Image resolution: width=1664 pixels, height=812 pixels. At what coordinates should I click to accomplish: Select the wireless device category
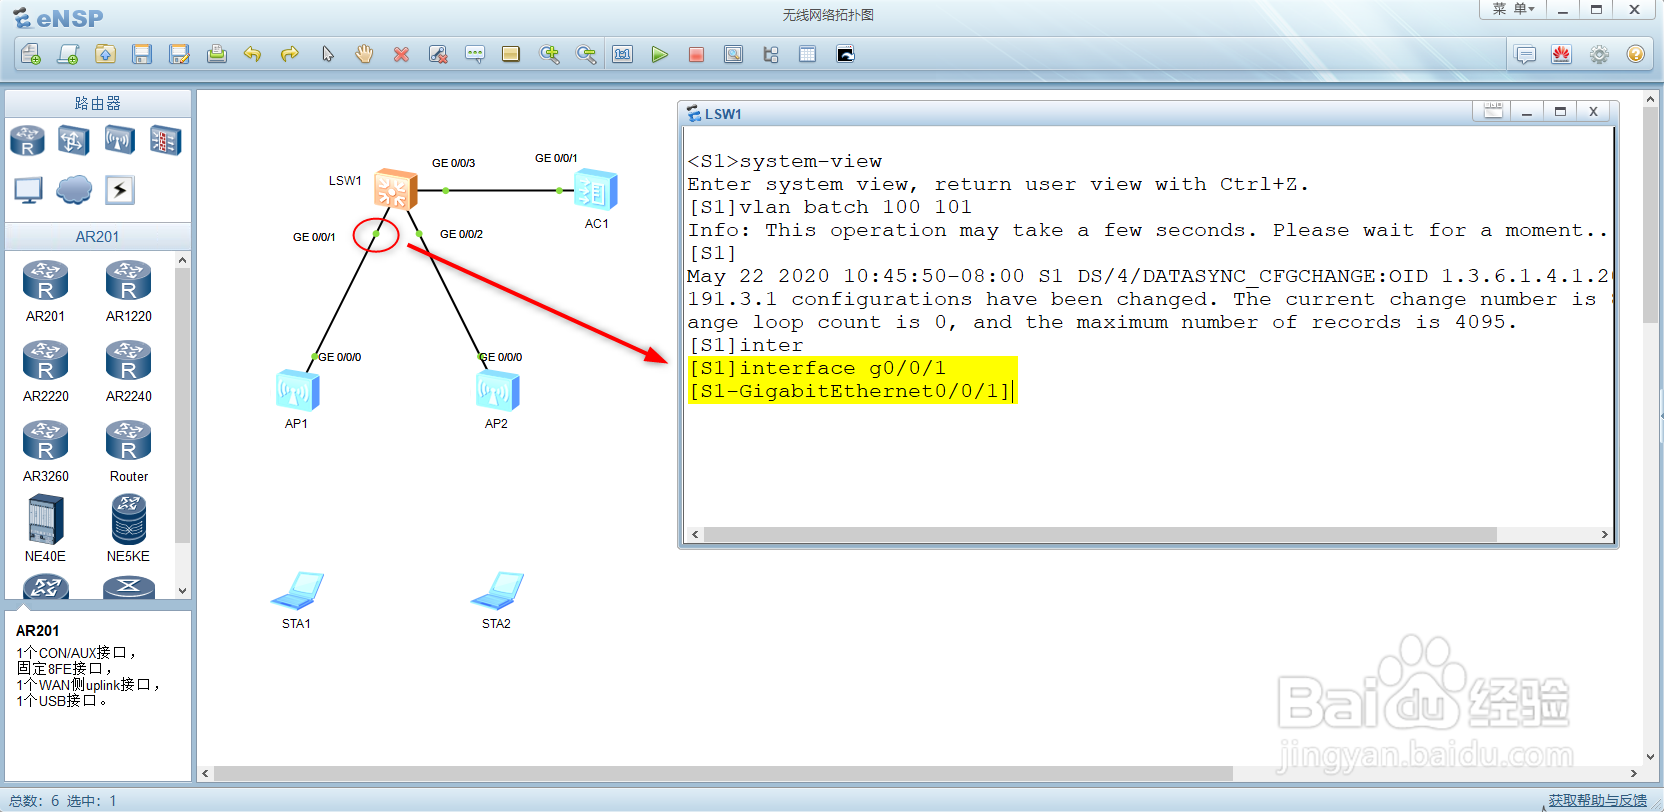click(x=119, y=140)
